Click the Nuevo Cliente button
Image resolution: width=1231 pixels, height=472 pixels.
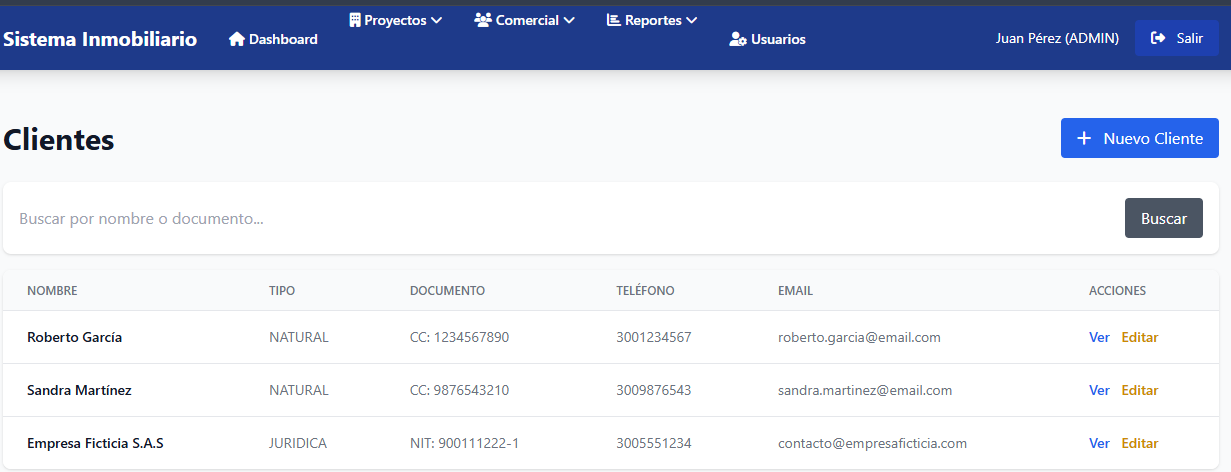[x=1140, y=138]
